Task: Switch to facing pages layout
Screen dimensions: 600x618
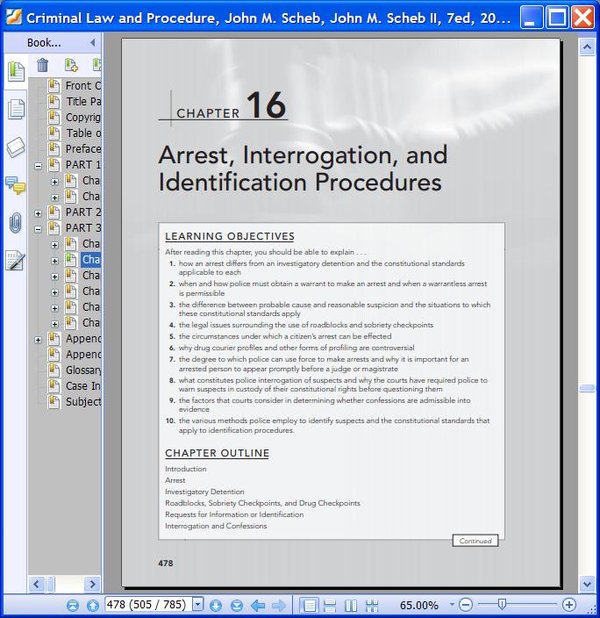Action: [x=351, y=605]
